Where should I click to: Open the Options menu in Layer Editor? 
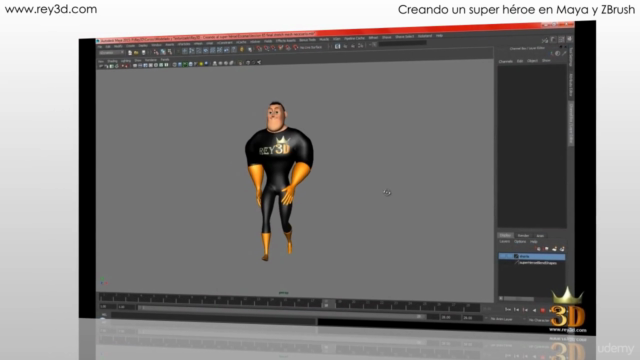[520, 242]
